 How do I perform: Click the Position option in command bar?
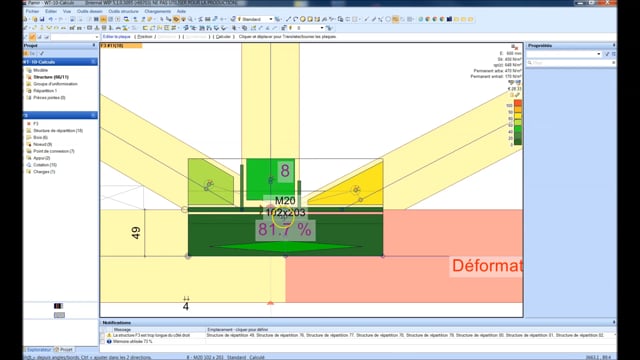[145, 37]
